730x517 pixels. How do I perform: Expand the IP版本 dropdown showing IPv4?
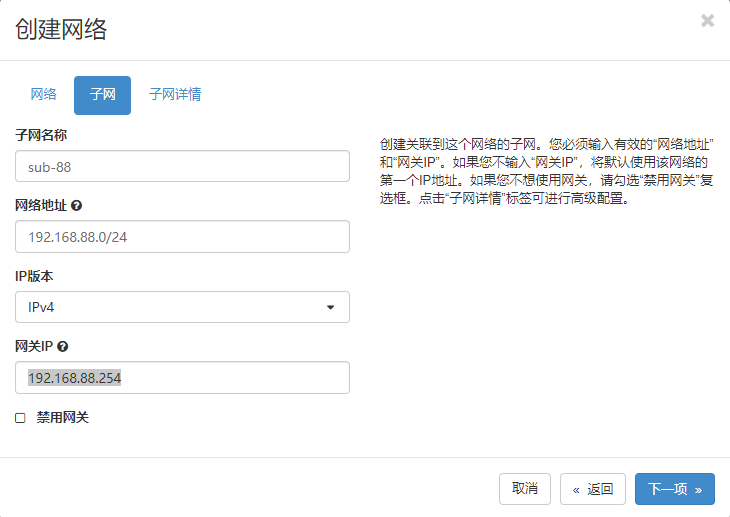coord(182,307)
